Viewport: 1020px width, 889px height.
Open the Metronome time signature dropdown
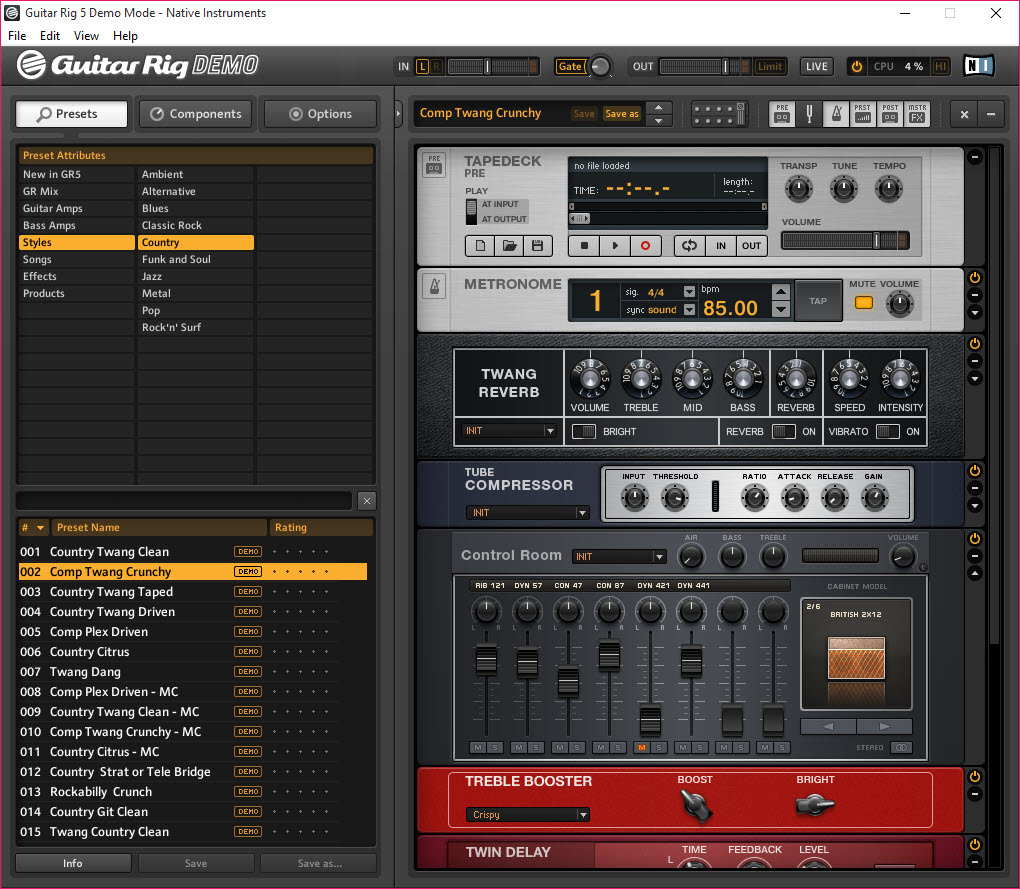(690, 292)
